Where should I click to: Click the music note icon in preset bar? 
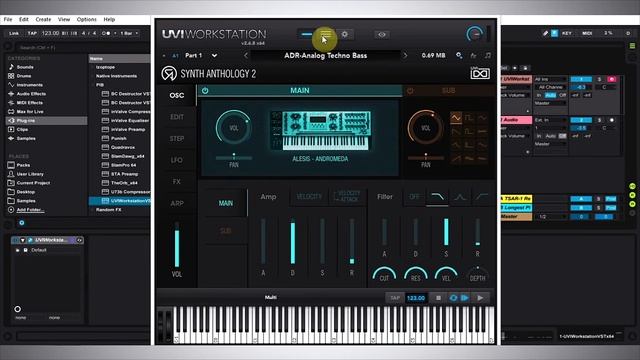click(x=488, y=55)
